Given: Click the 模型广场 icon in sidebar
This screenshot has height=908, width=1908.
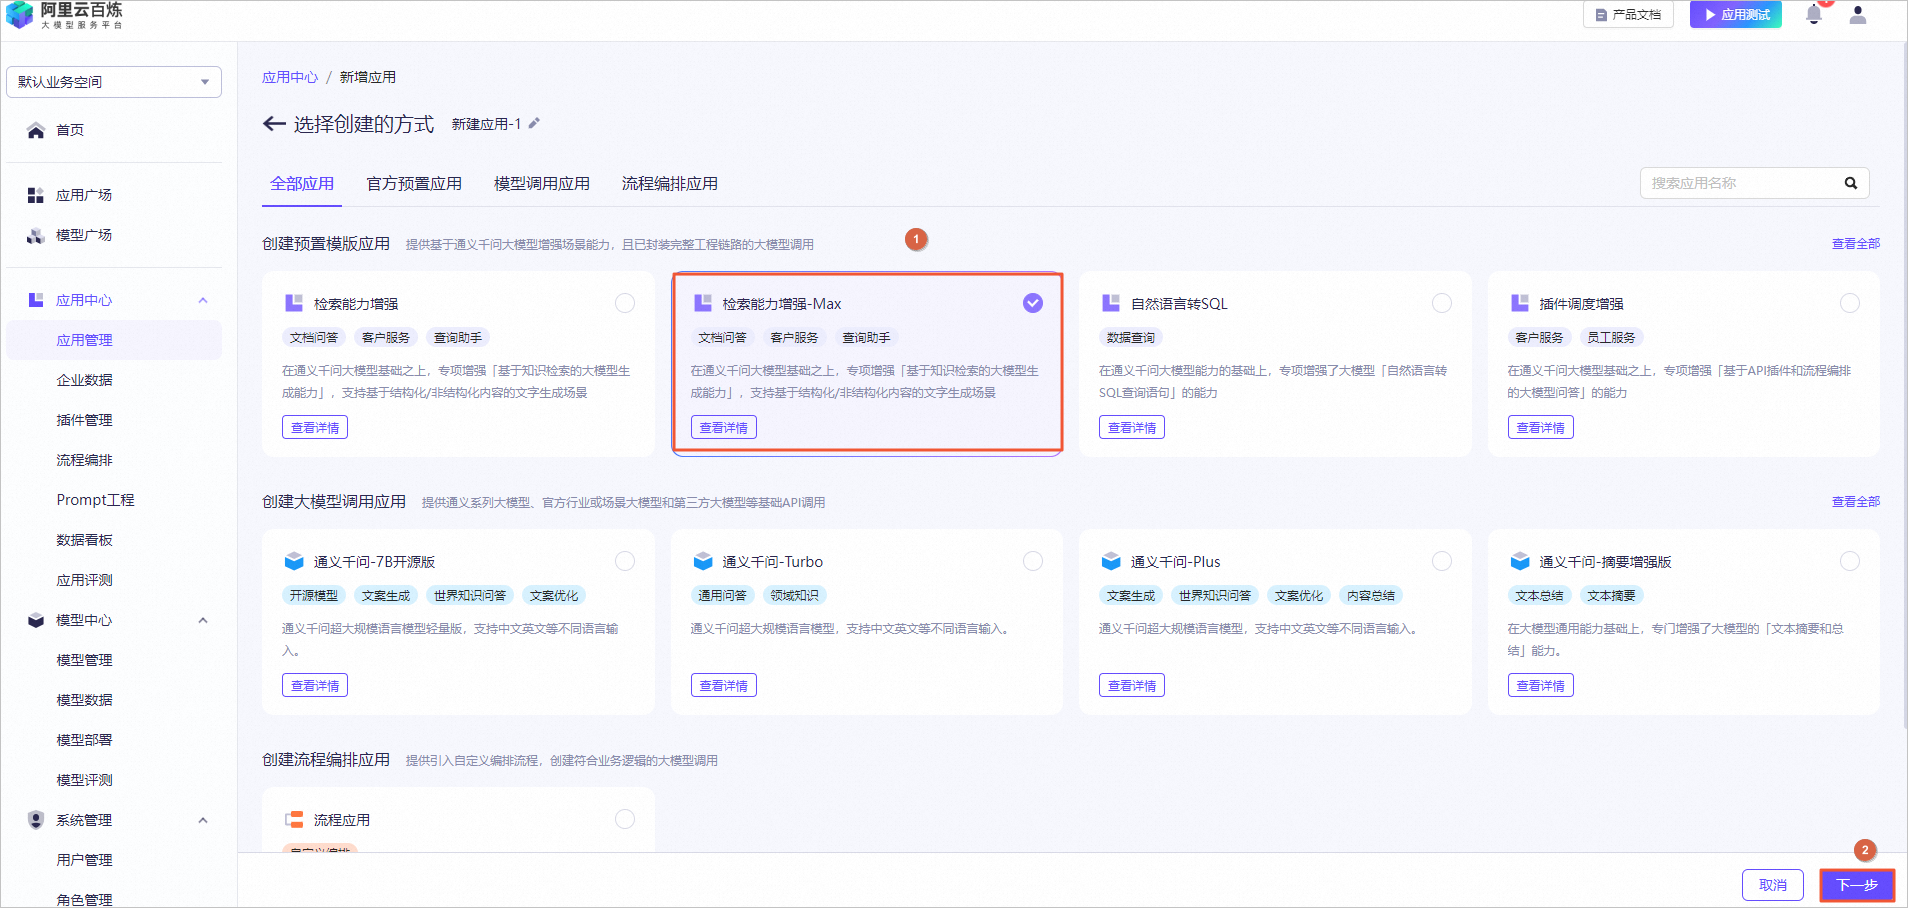Looking at the screenshot, I should click(x=36, y=235).
